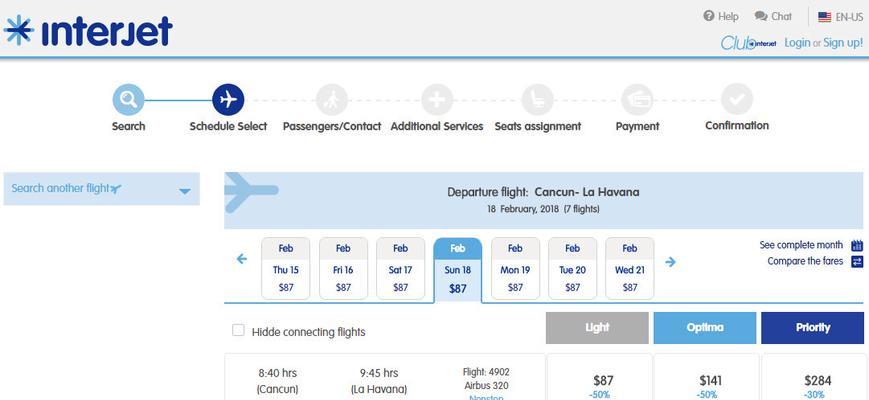Click the Login link
Image resolution: width=869 pixels, height=400 pixels.
(797, 43)
